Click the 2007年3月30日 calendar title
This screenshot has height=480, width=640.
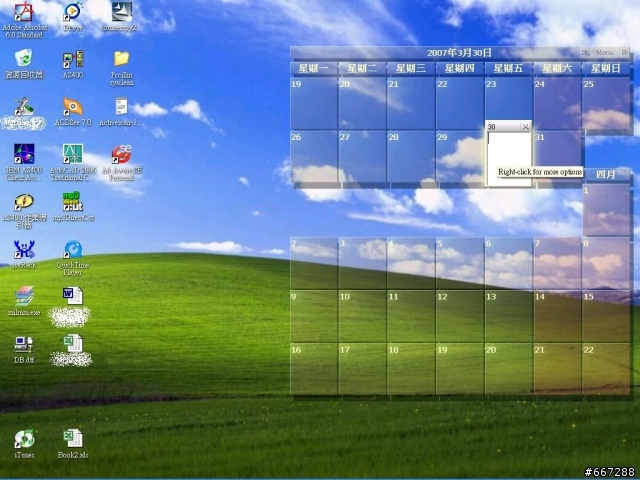[459, 53]
